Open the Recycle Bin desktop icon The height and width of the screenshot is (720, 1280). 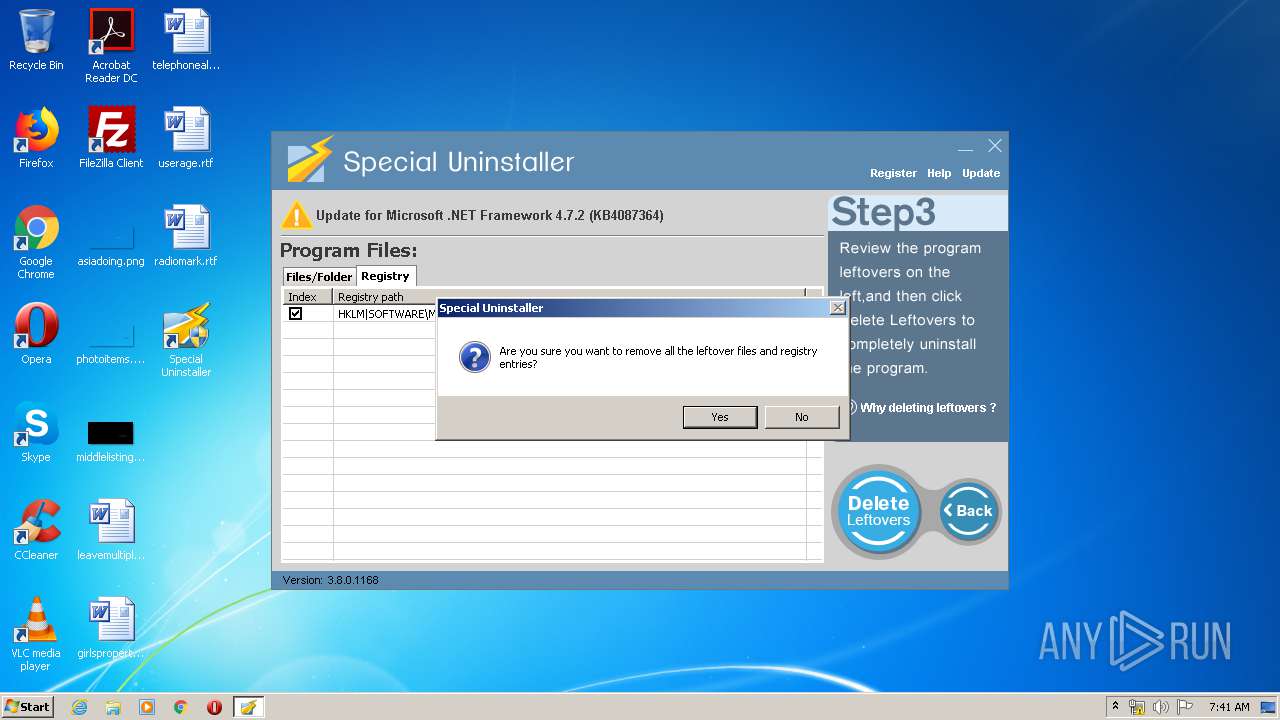click(x=36, y=40)
